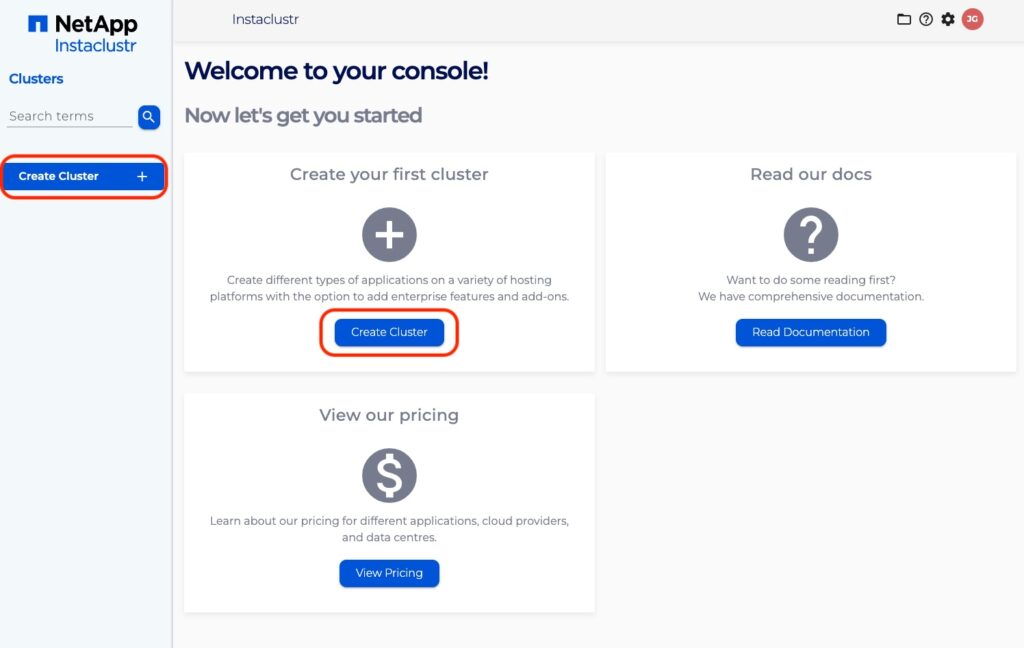Click the NetApp Instaclustr logo
Viewport: 1024px width, 648px height.
click(x=82, y=33)
